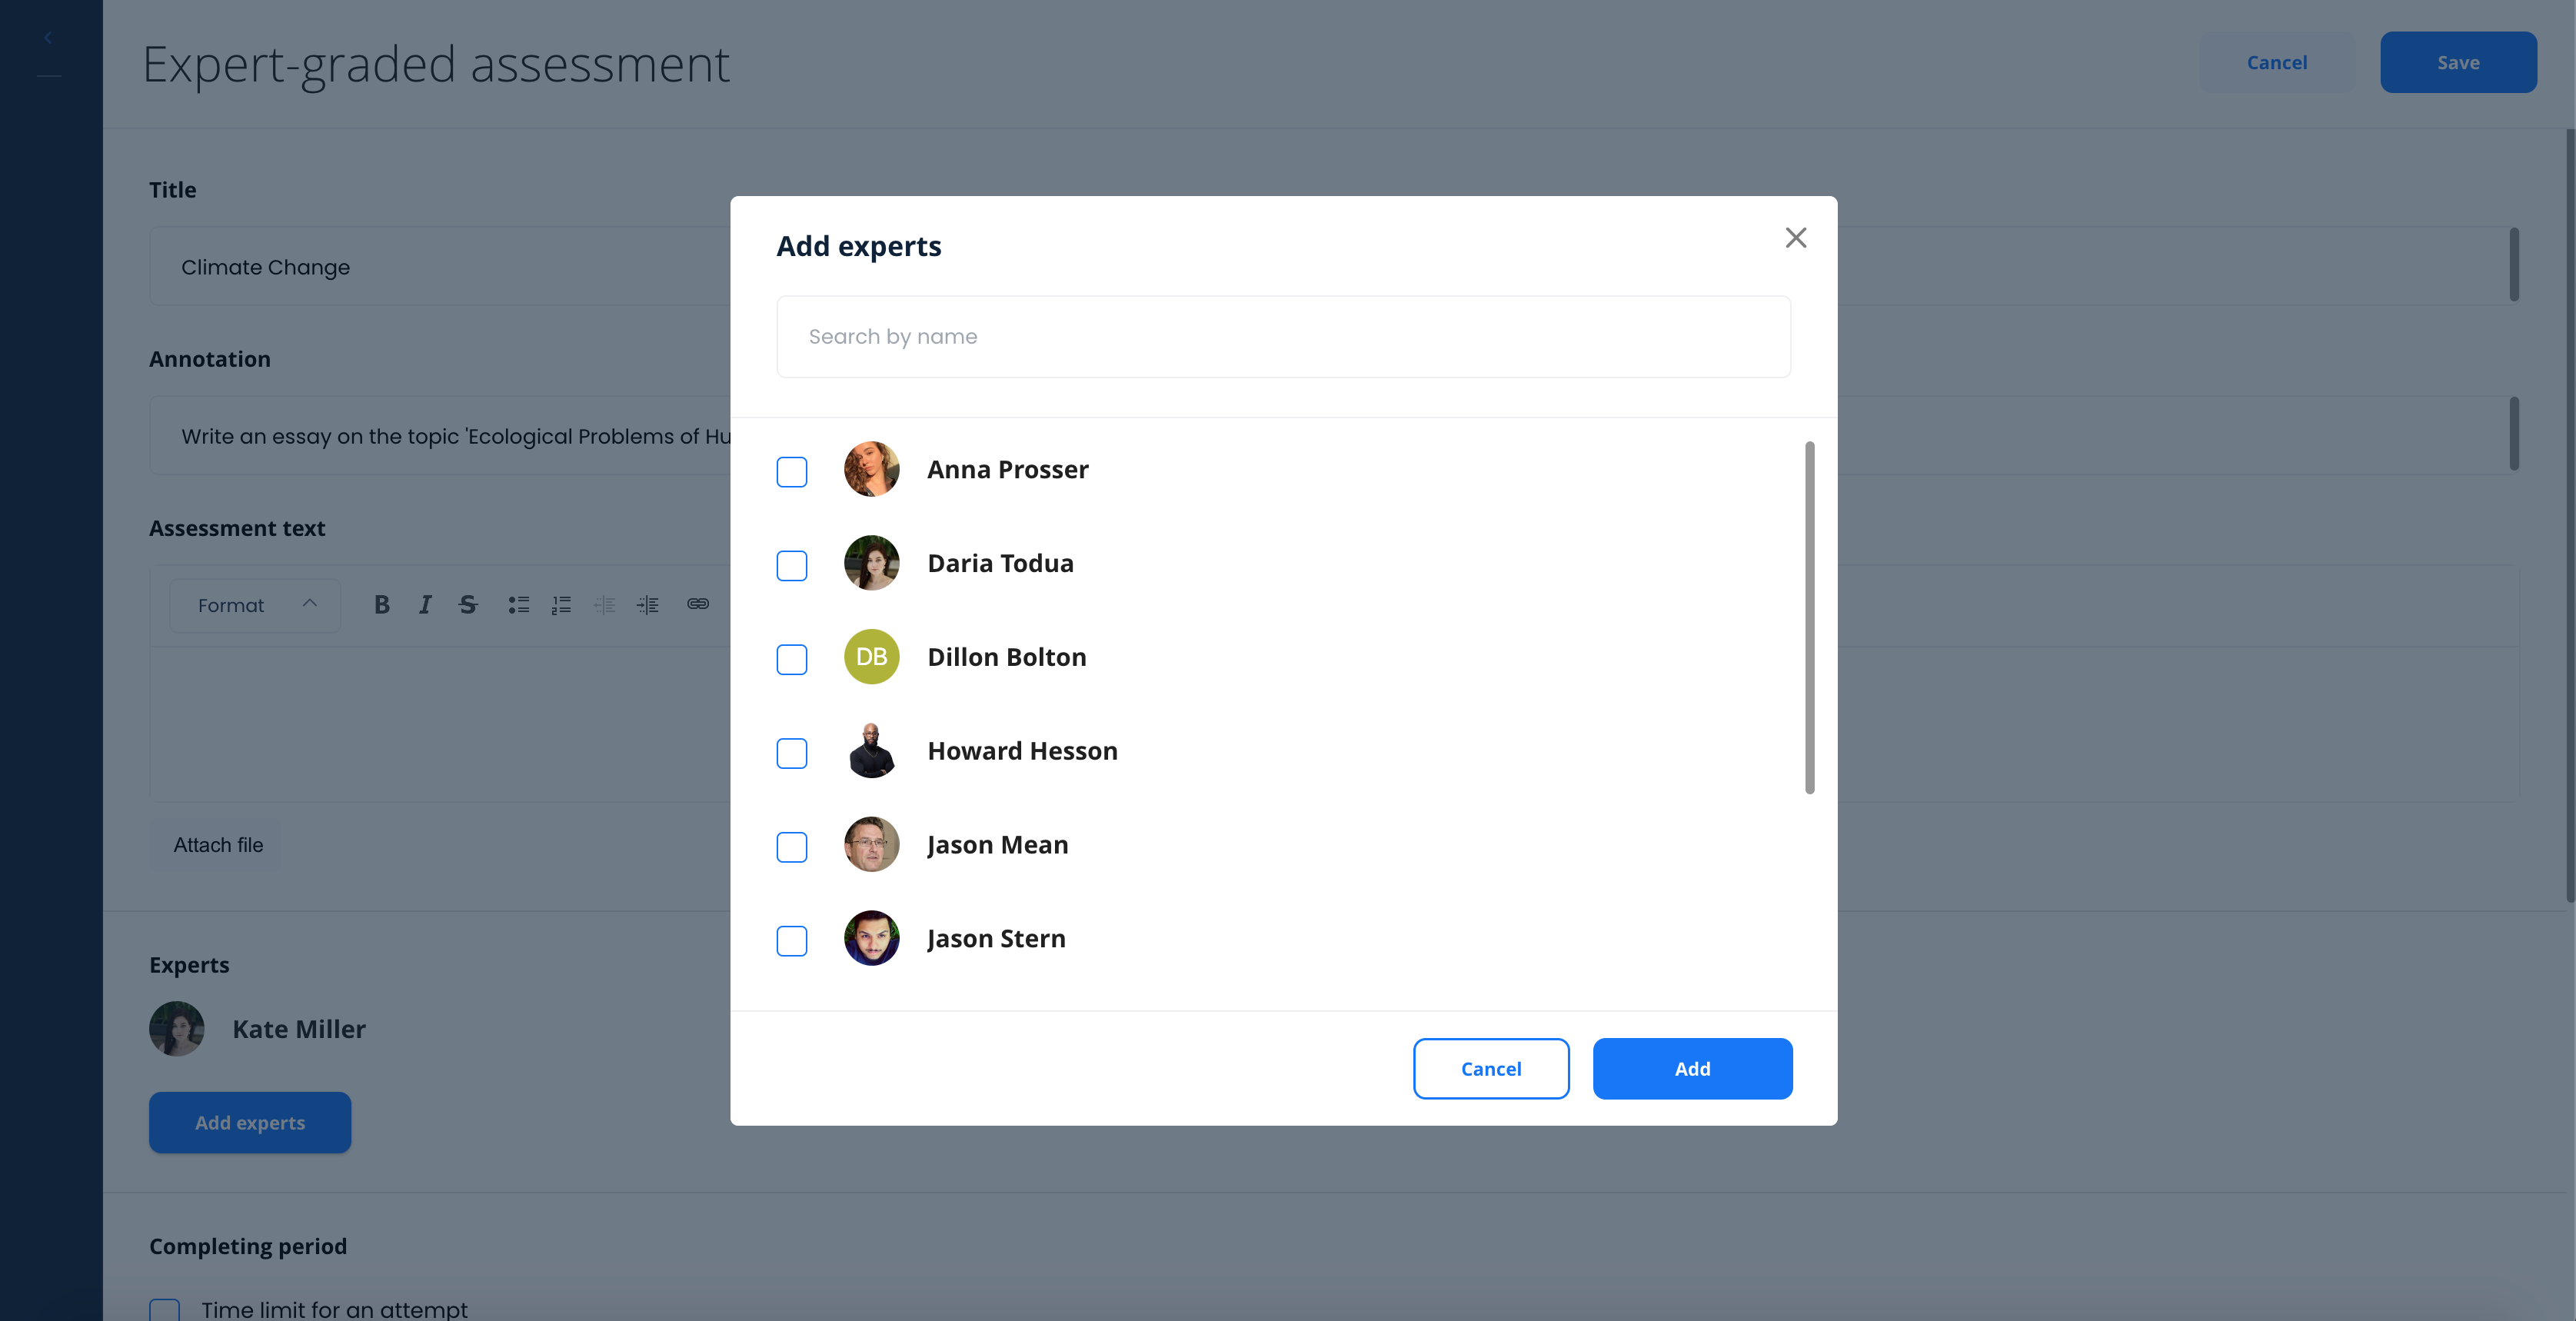This screenshot has height=1321, width=2576.
Task: Insert a numbered list in the editor
Action: pyautogui.click(x=561, y=604)
